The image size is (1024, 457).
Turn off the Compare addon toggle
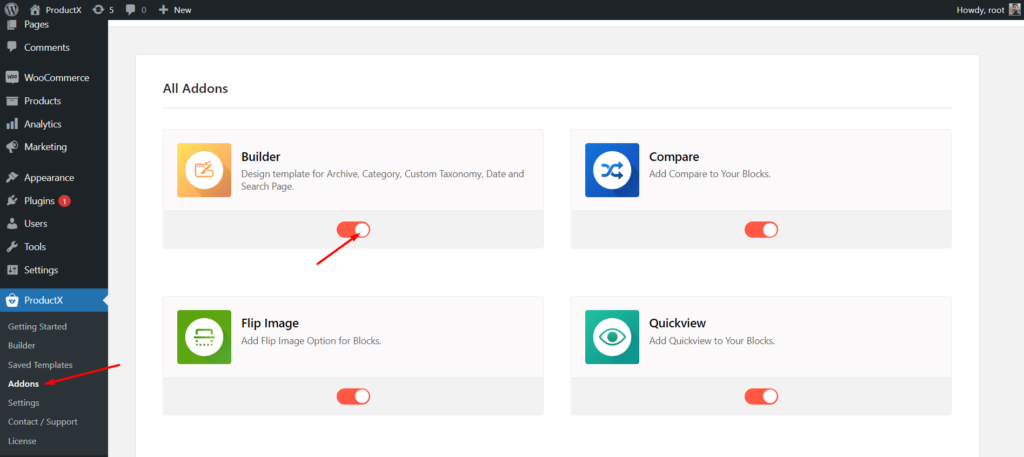click(761, 230)
